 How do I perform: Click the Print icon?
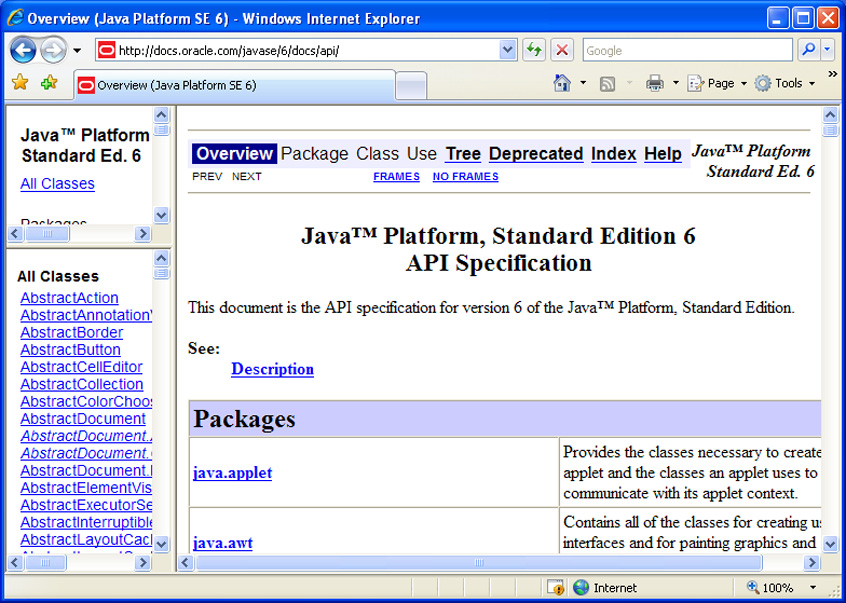tap(655, 83)
